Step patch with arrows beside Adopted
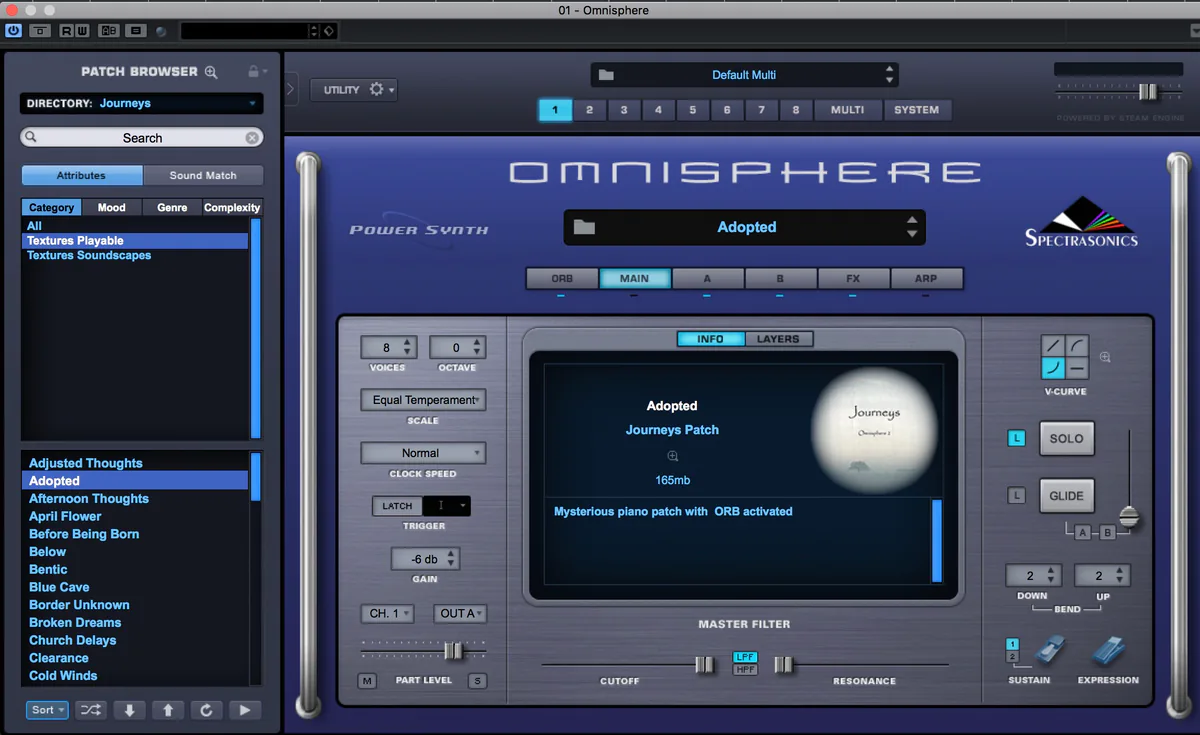Image resolution: width=1200 pixels, height=735 pixels. (x=911, y=227)
